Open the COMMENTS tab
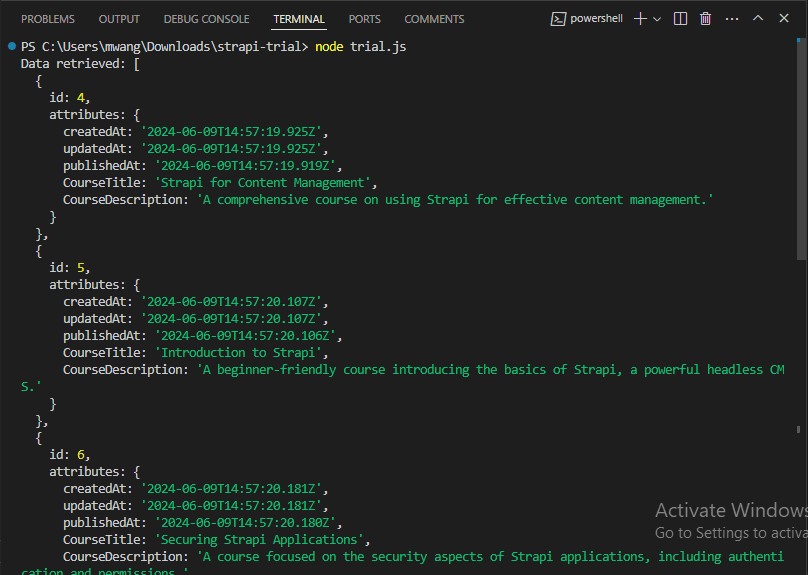The image size is (808, 575). [434, 19]
